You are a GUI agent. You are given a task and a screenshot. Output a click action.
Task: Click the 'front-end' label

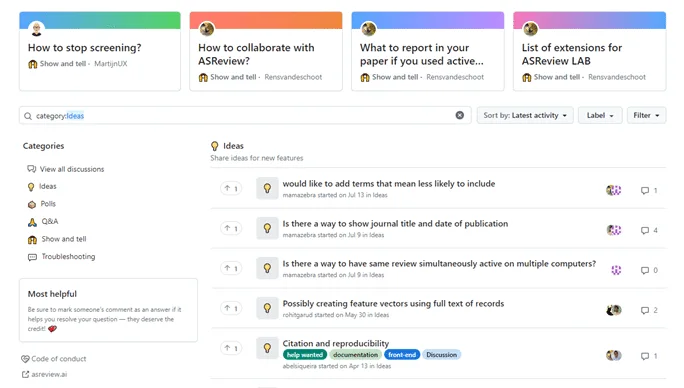tap(402, 355)
